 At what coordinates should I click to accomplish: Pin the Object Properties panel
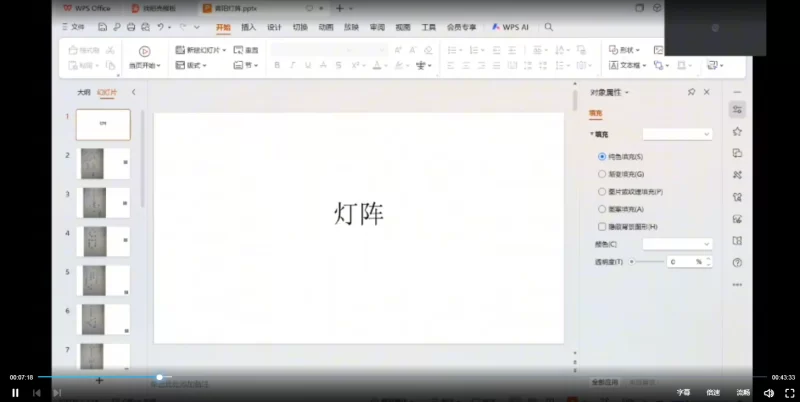pos(691,92)
